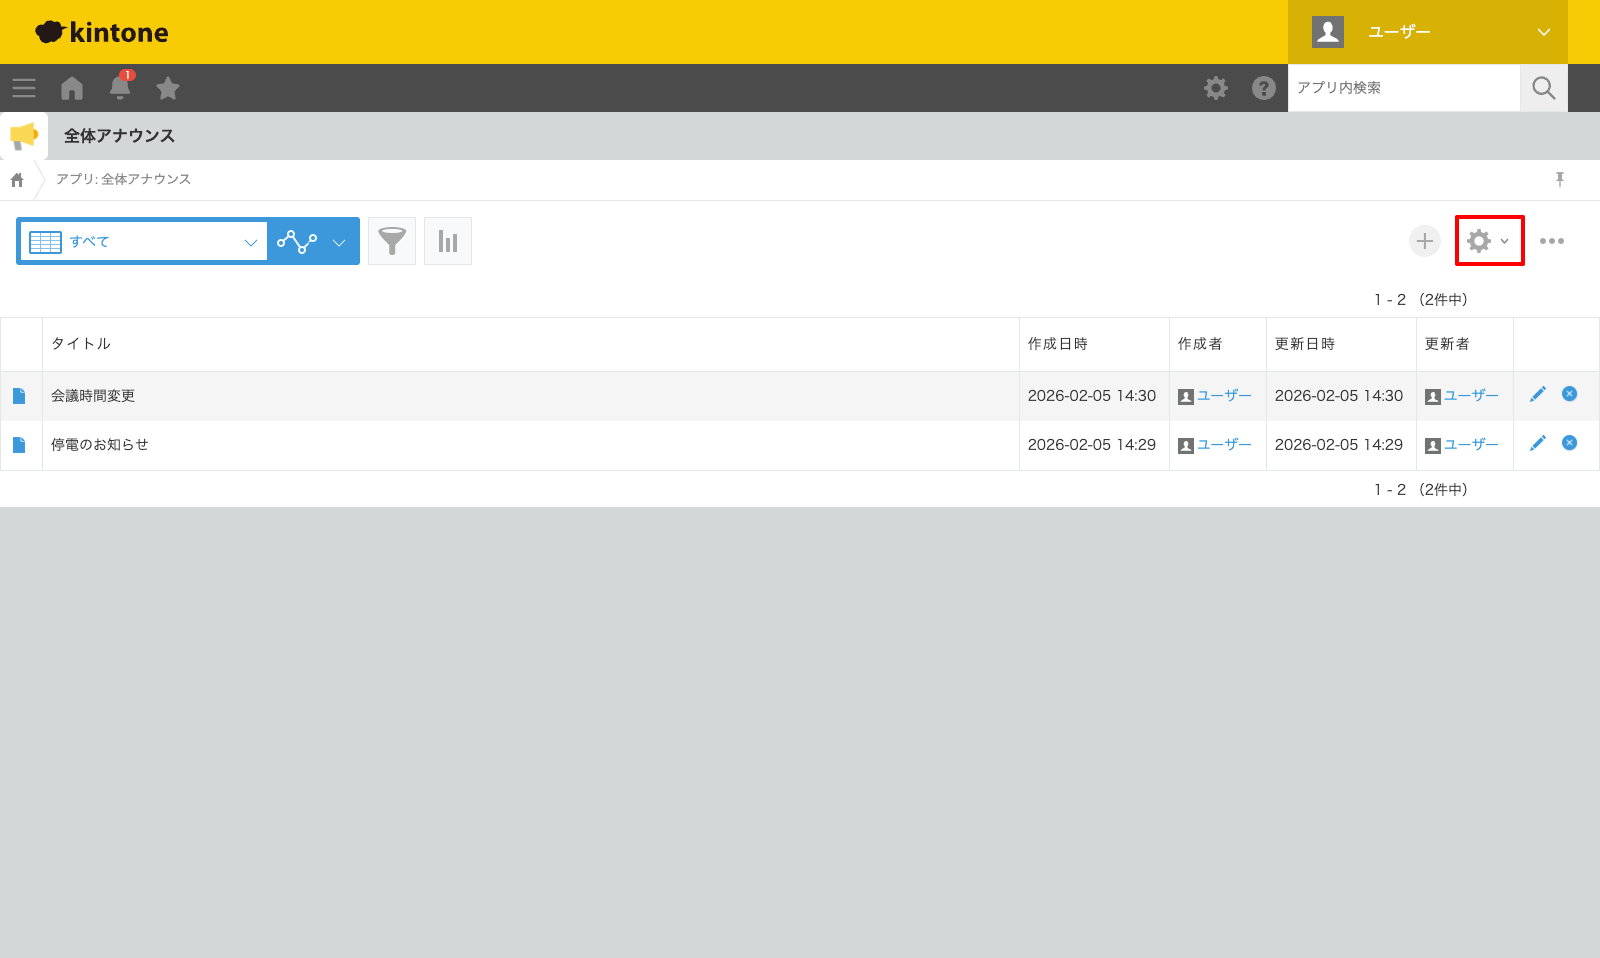Open bookmarks star icon
Image resolution: width=1600 pixels, height=958 pixels.
(x=168, y=88)
